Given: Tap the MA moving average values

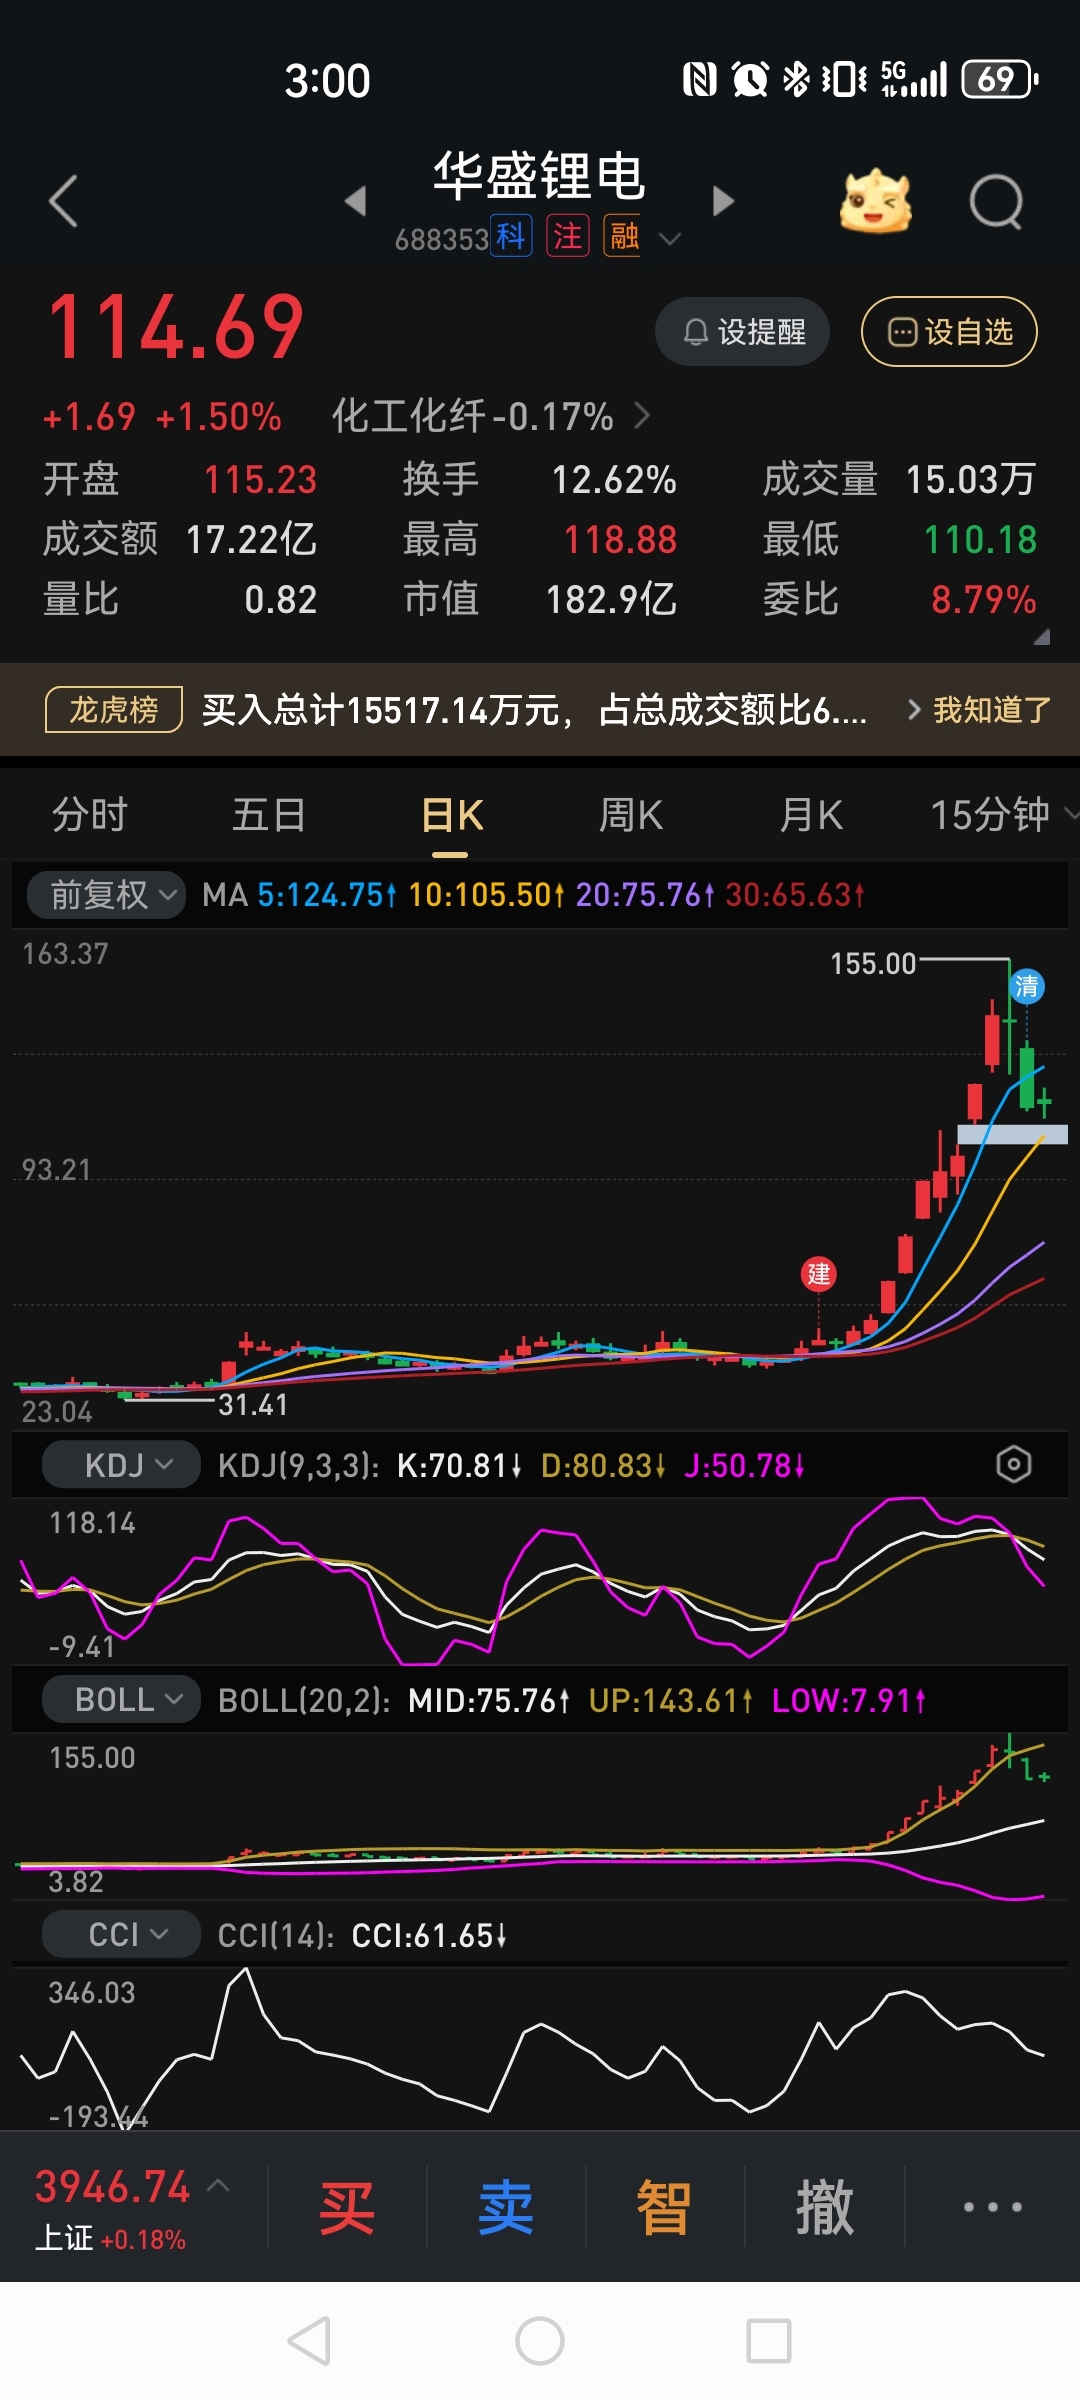Looking at the screenshot, I should pyautogui.click(x=533, y=894).
